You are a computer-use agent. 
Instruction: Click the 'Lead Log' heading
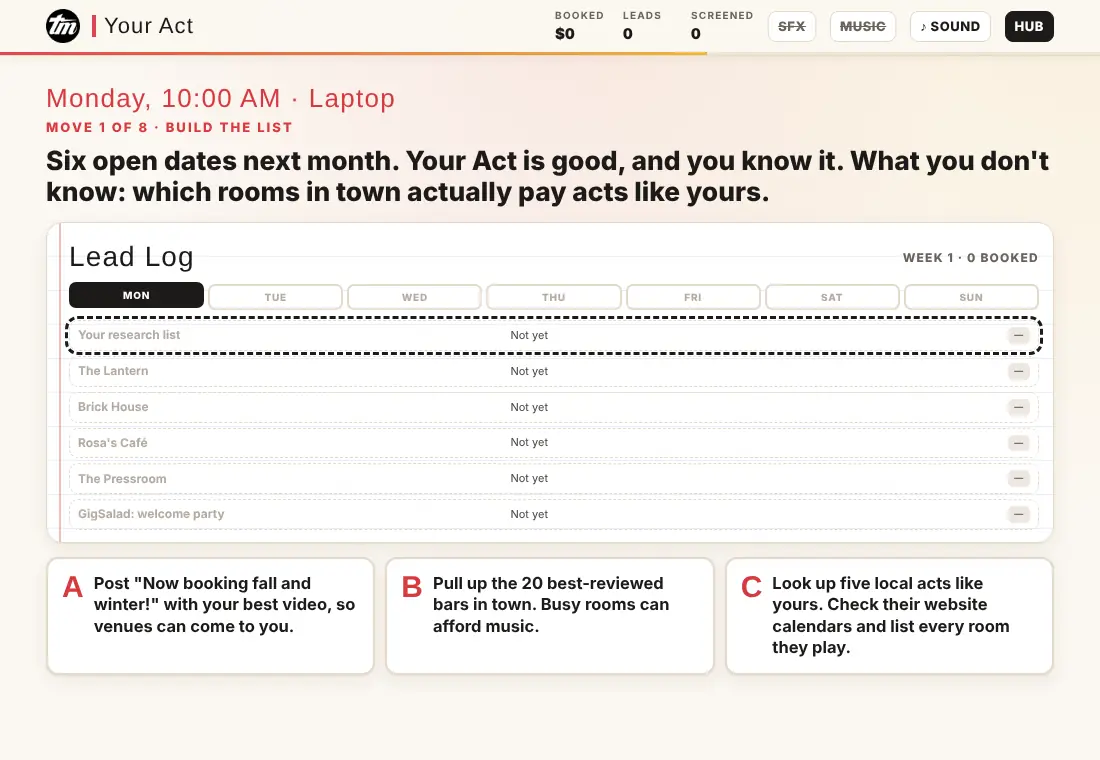point(131,257)
